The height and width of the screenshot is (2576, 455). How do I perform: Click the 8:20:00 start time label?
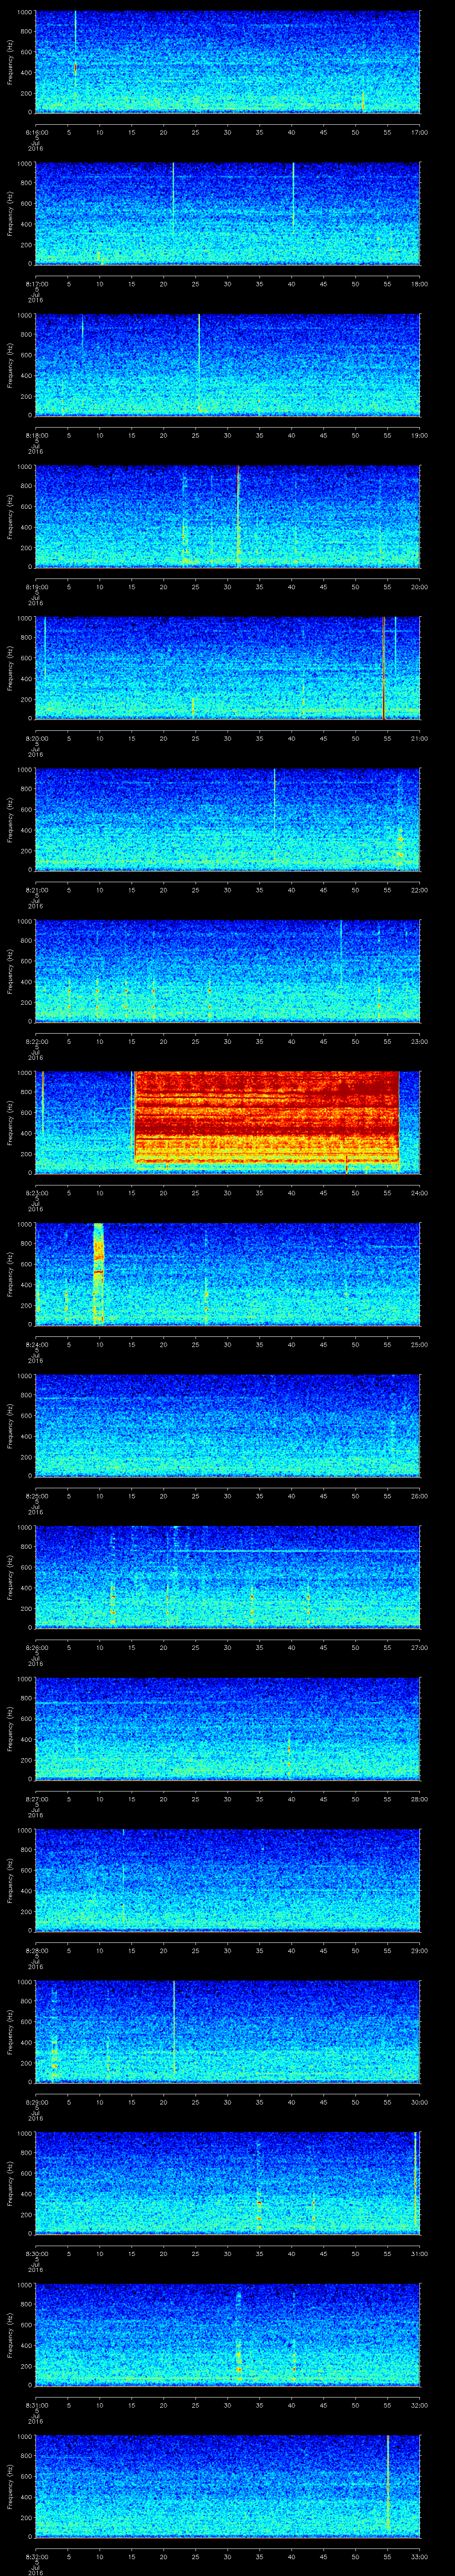tap(36, 738)
